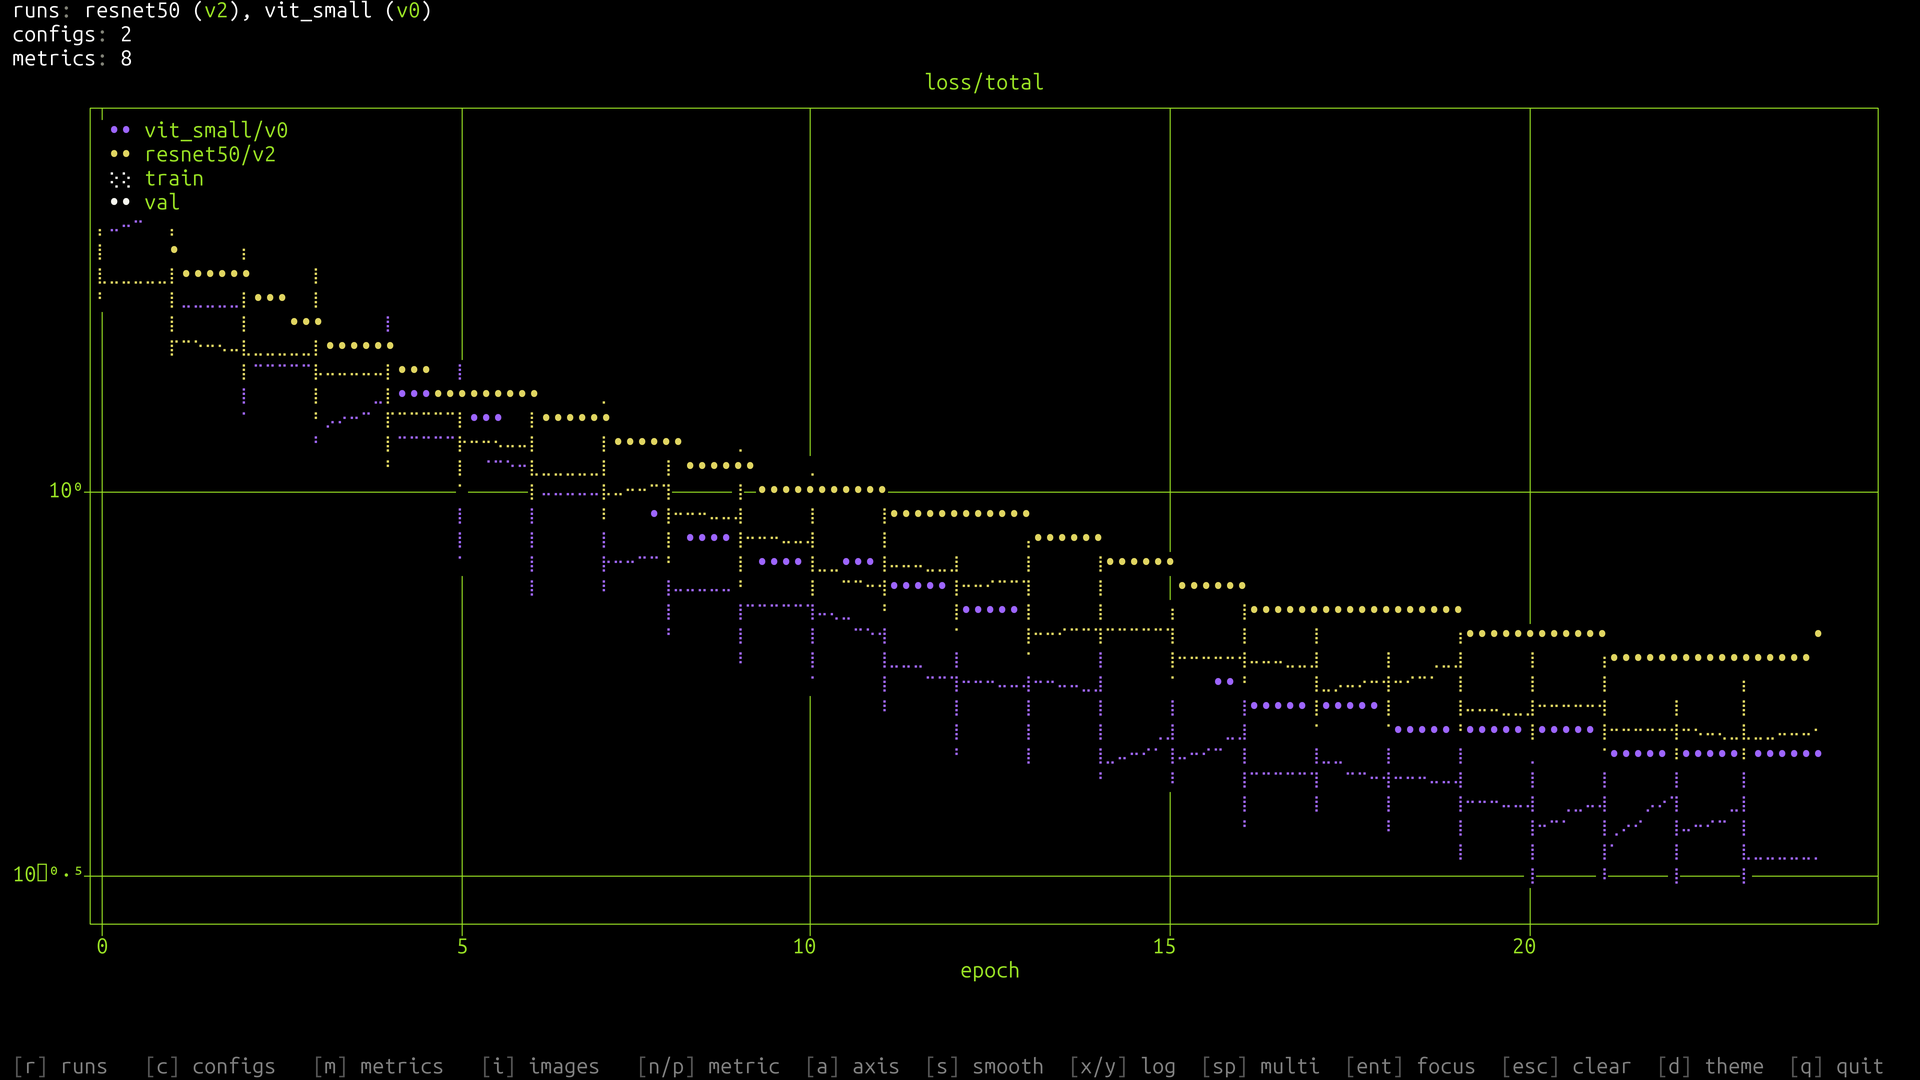
Task: Click the loss/total chart title
Action: point(984,82)
